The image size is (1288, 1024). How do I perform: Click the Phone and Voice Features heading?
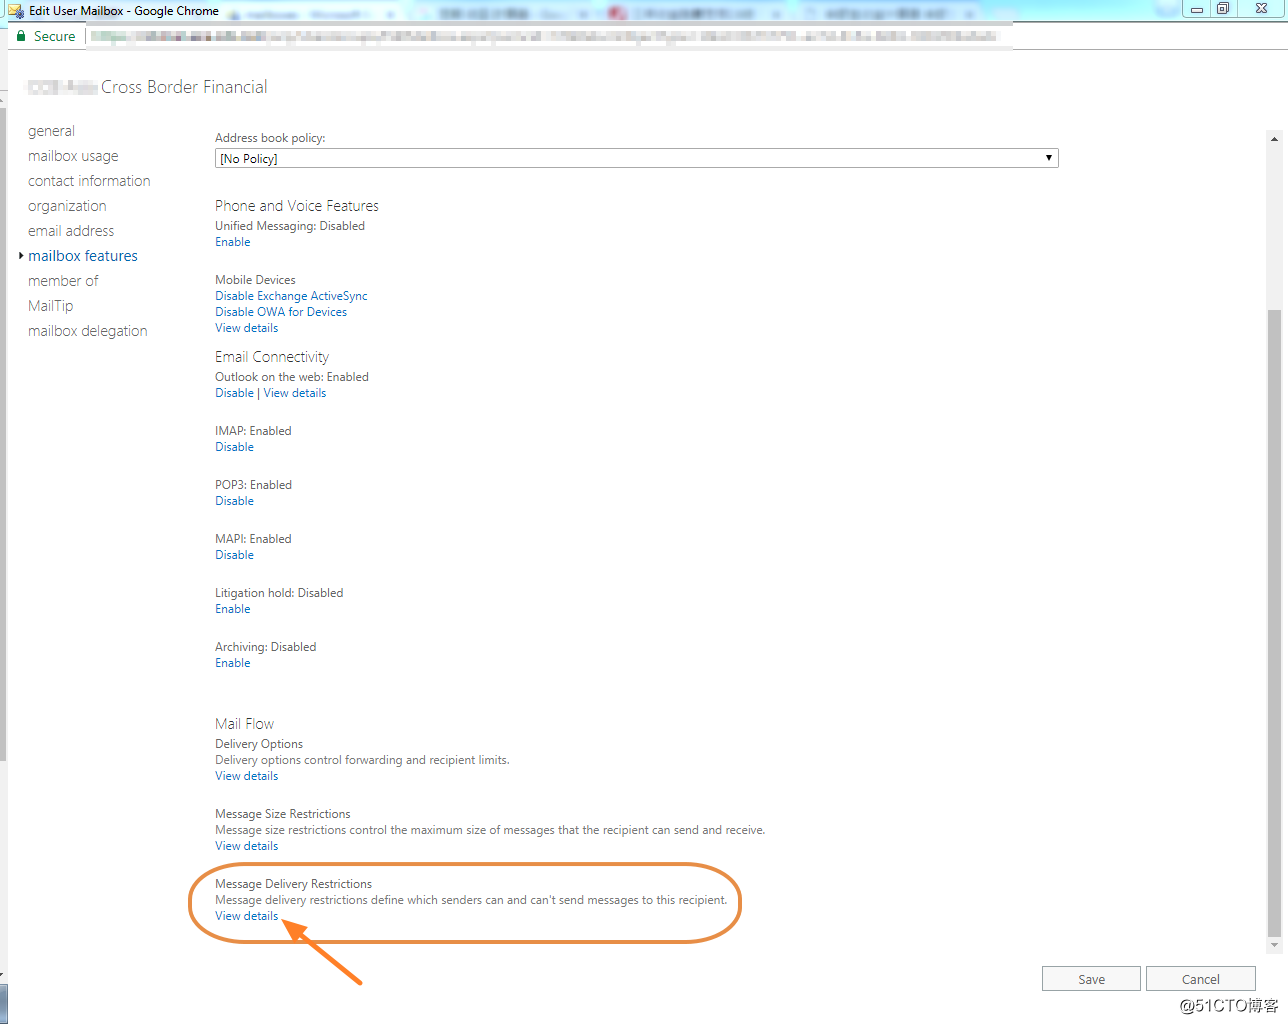pyautogui.click(x=297, y=206)
